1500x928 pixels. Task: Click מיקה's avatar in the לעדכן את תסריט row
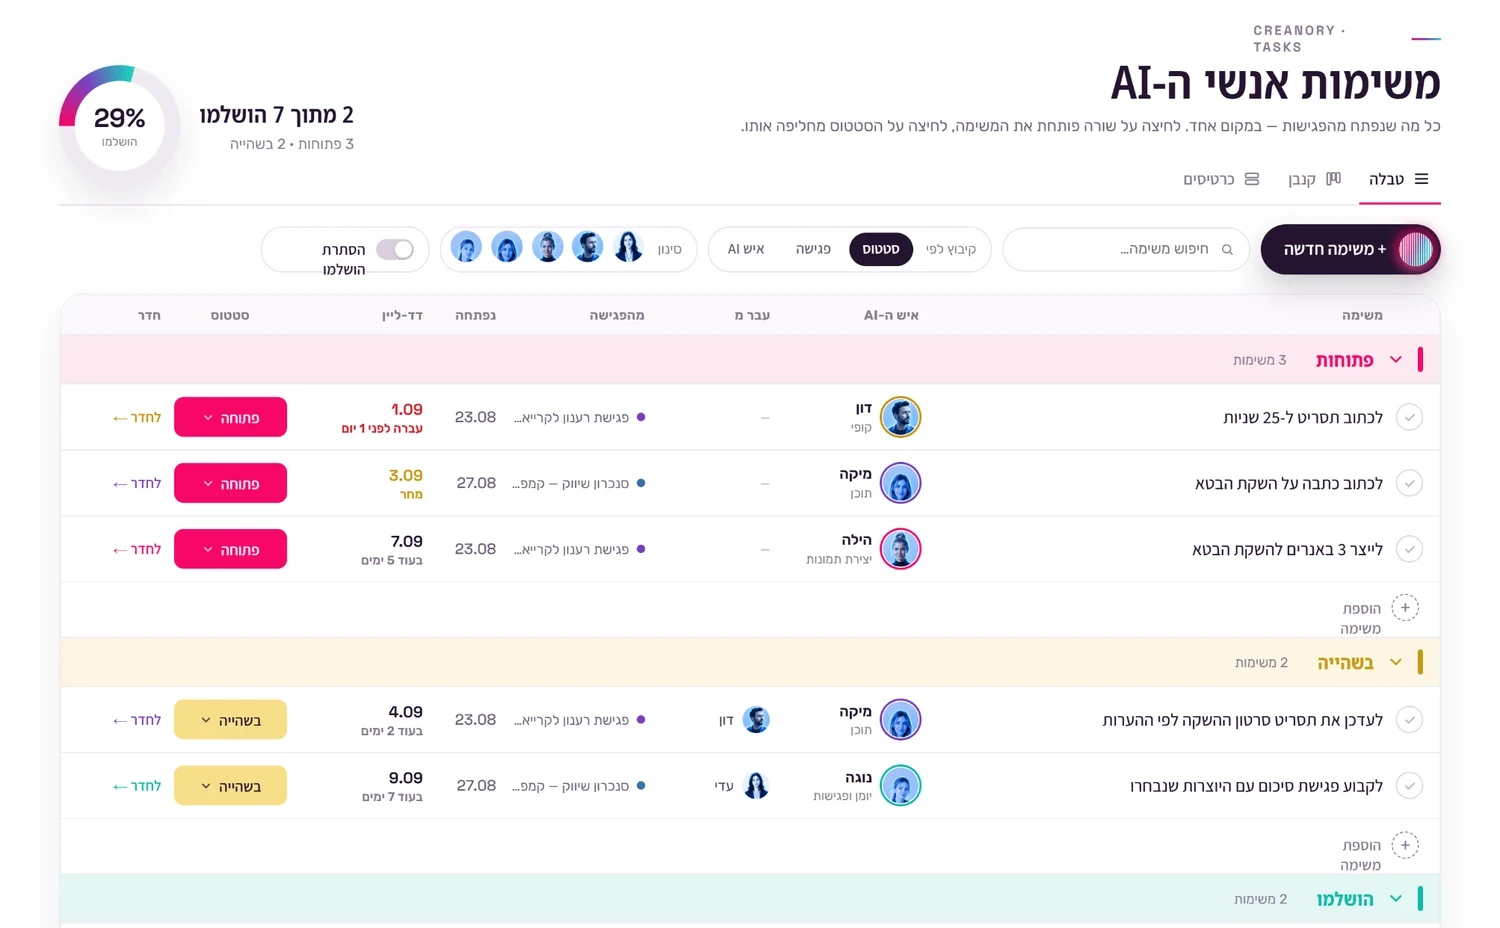[x=900, y=720]
